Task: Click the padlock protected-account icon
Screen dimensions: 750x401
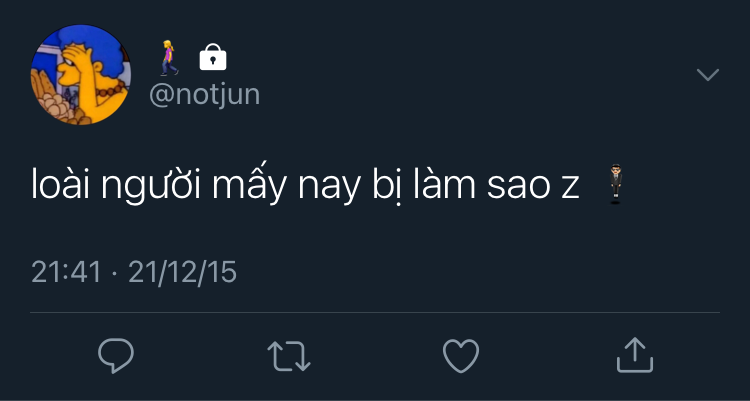Action: 213,58
